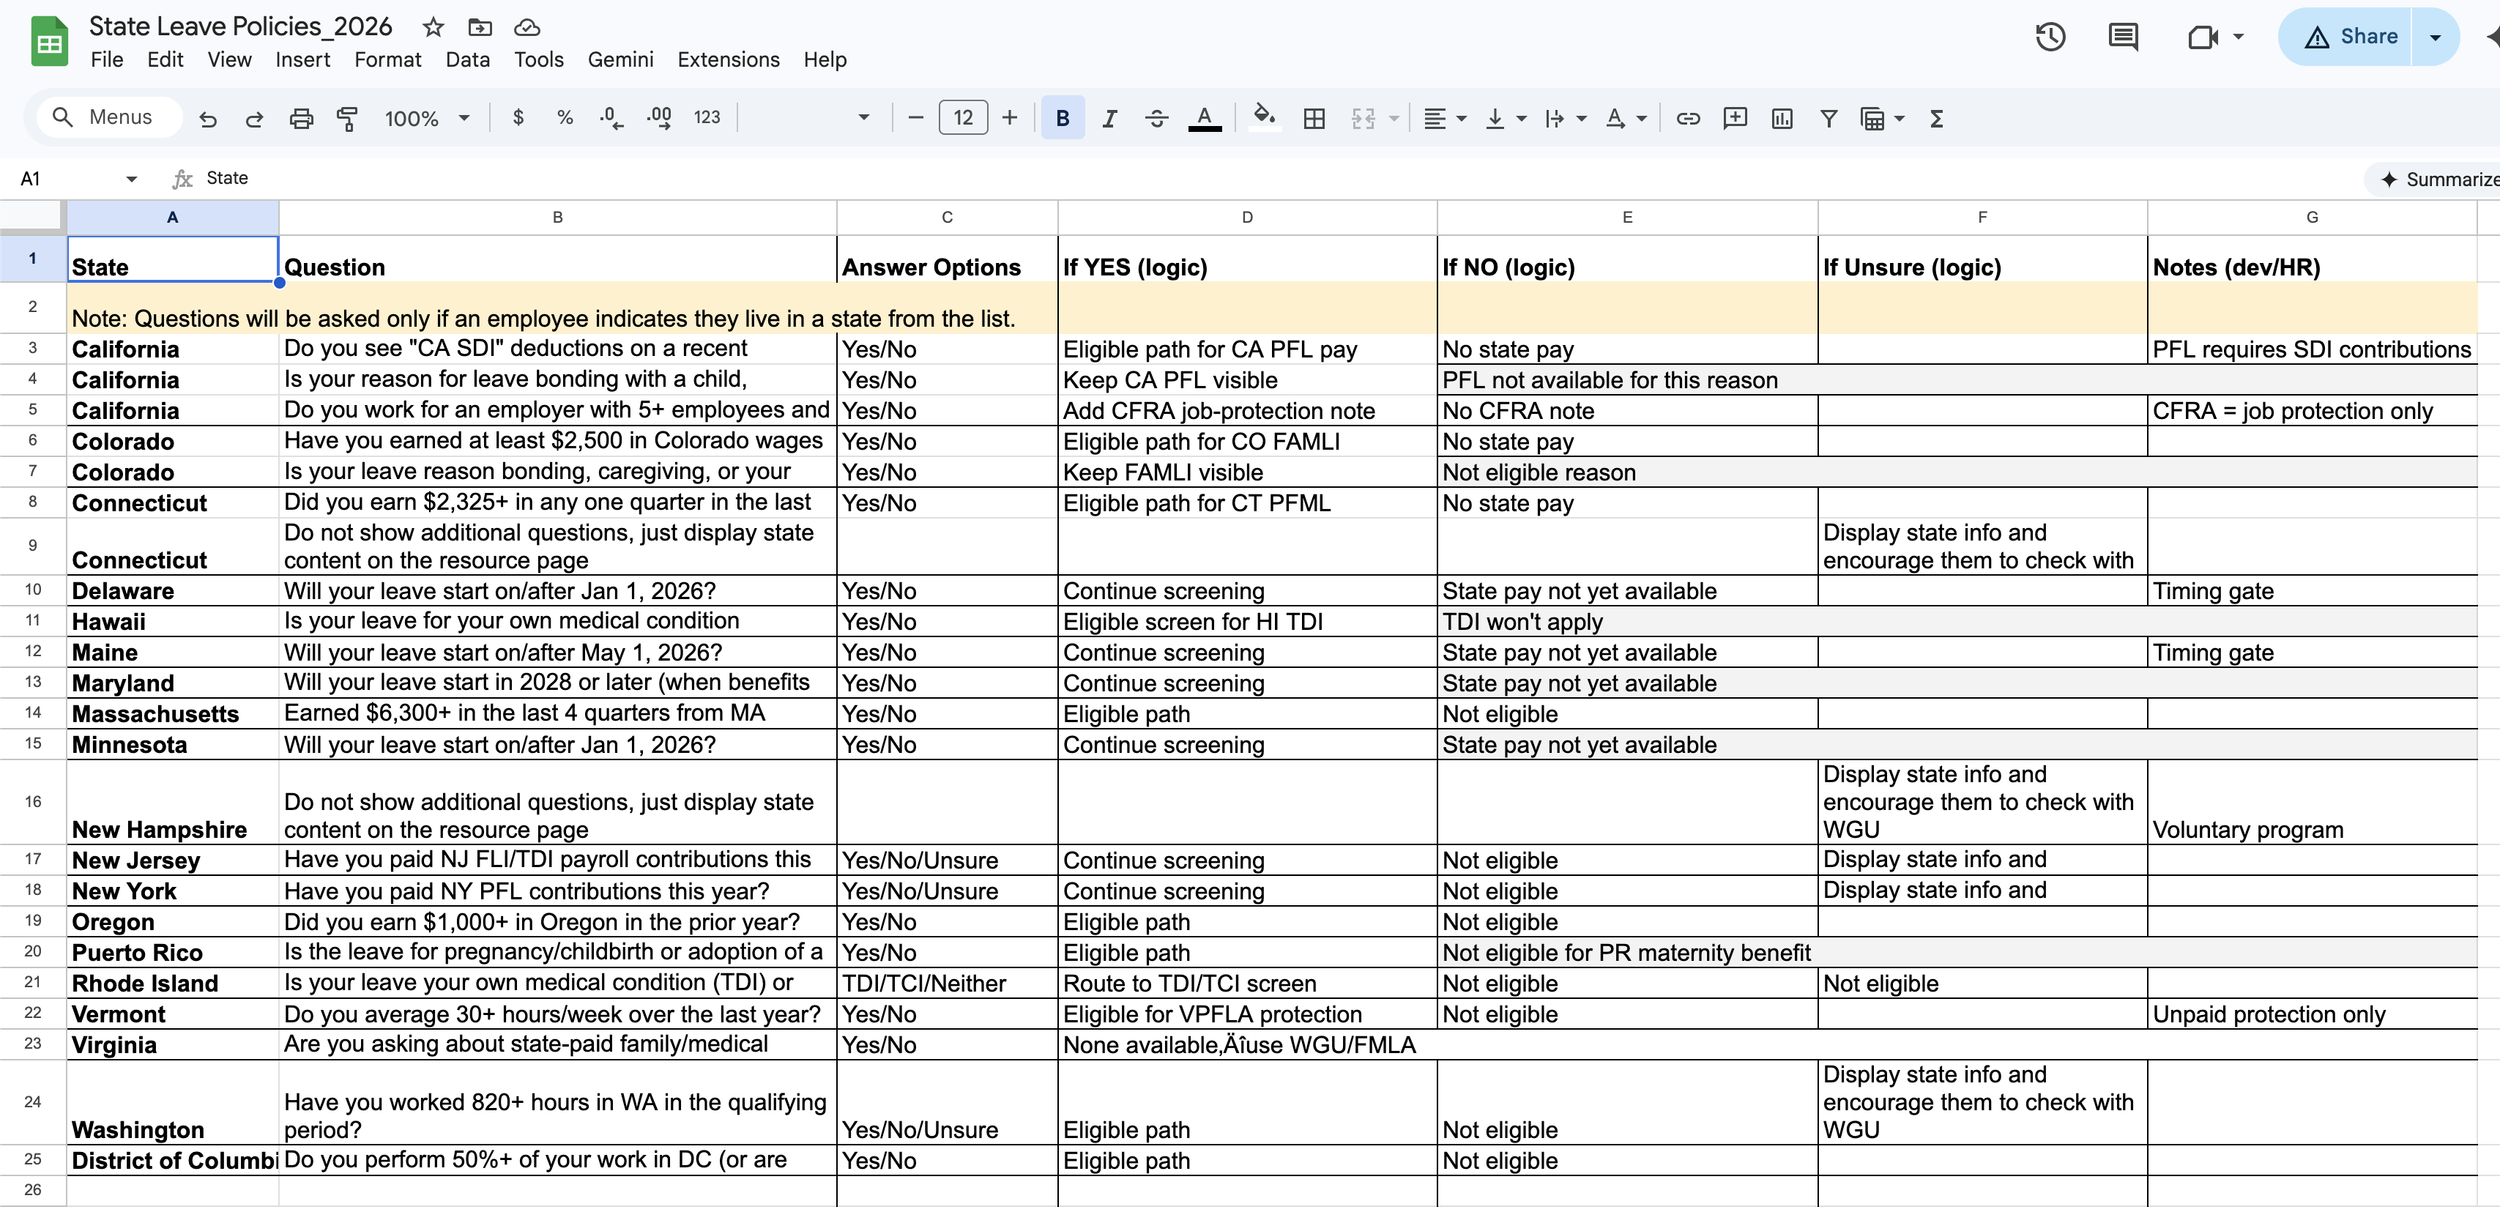Click the print icon

pyautogui.click(x=301, y=119)
